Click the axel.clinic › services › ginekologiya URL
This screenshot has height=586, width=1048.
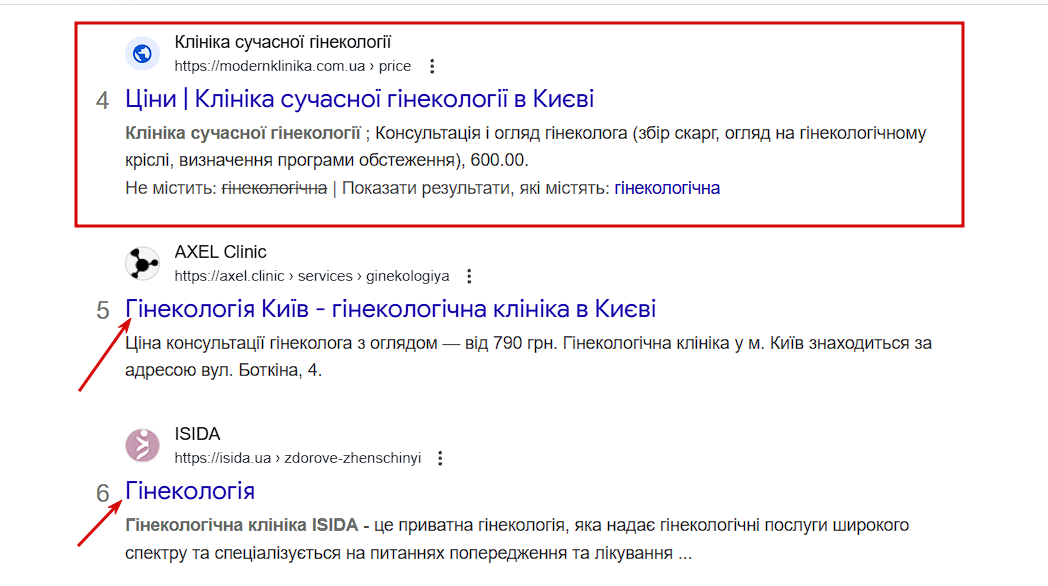tap(312, 276)
